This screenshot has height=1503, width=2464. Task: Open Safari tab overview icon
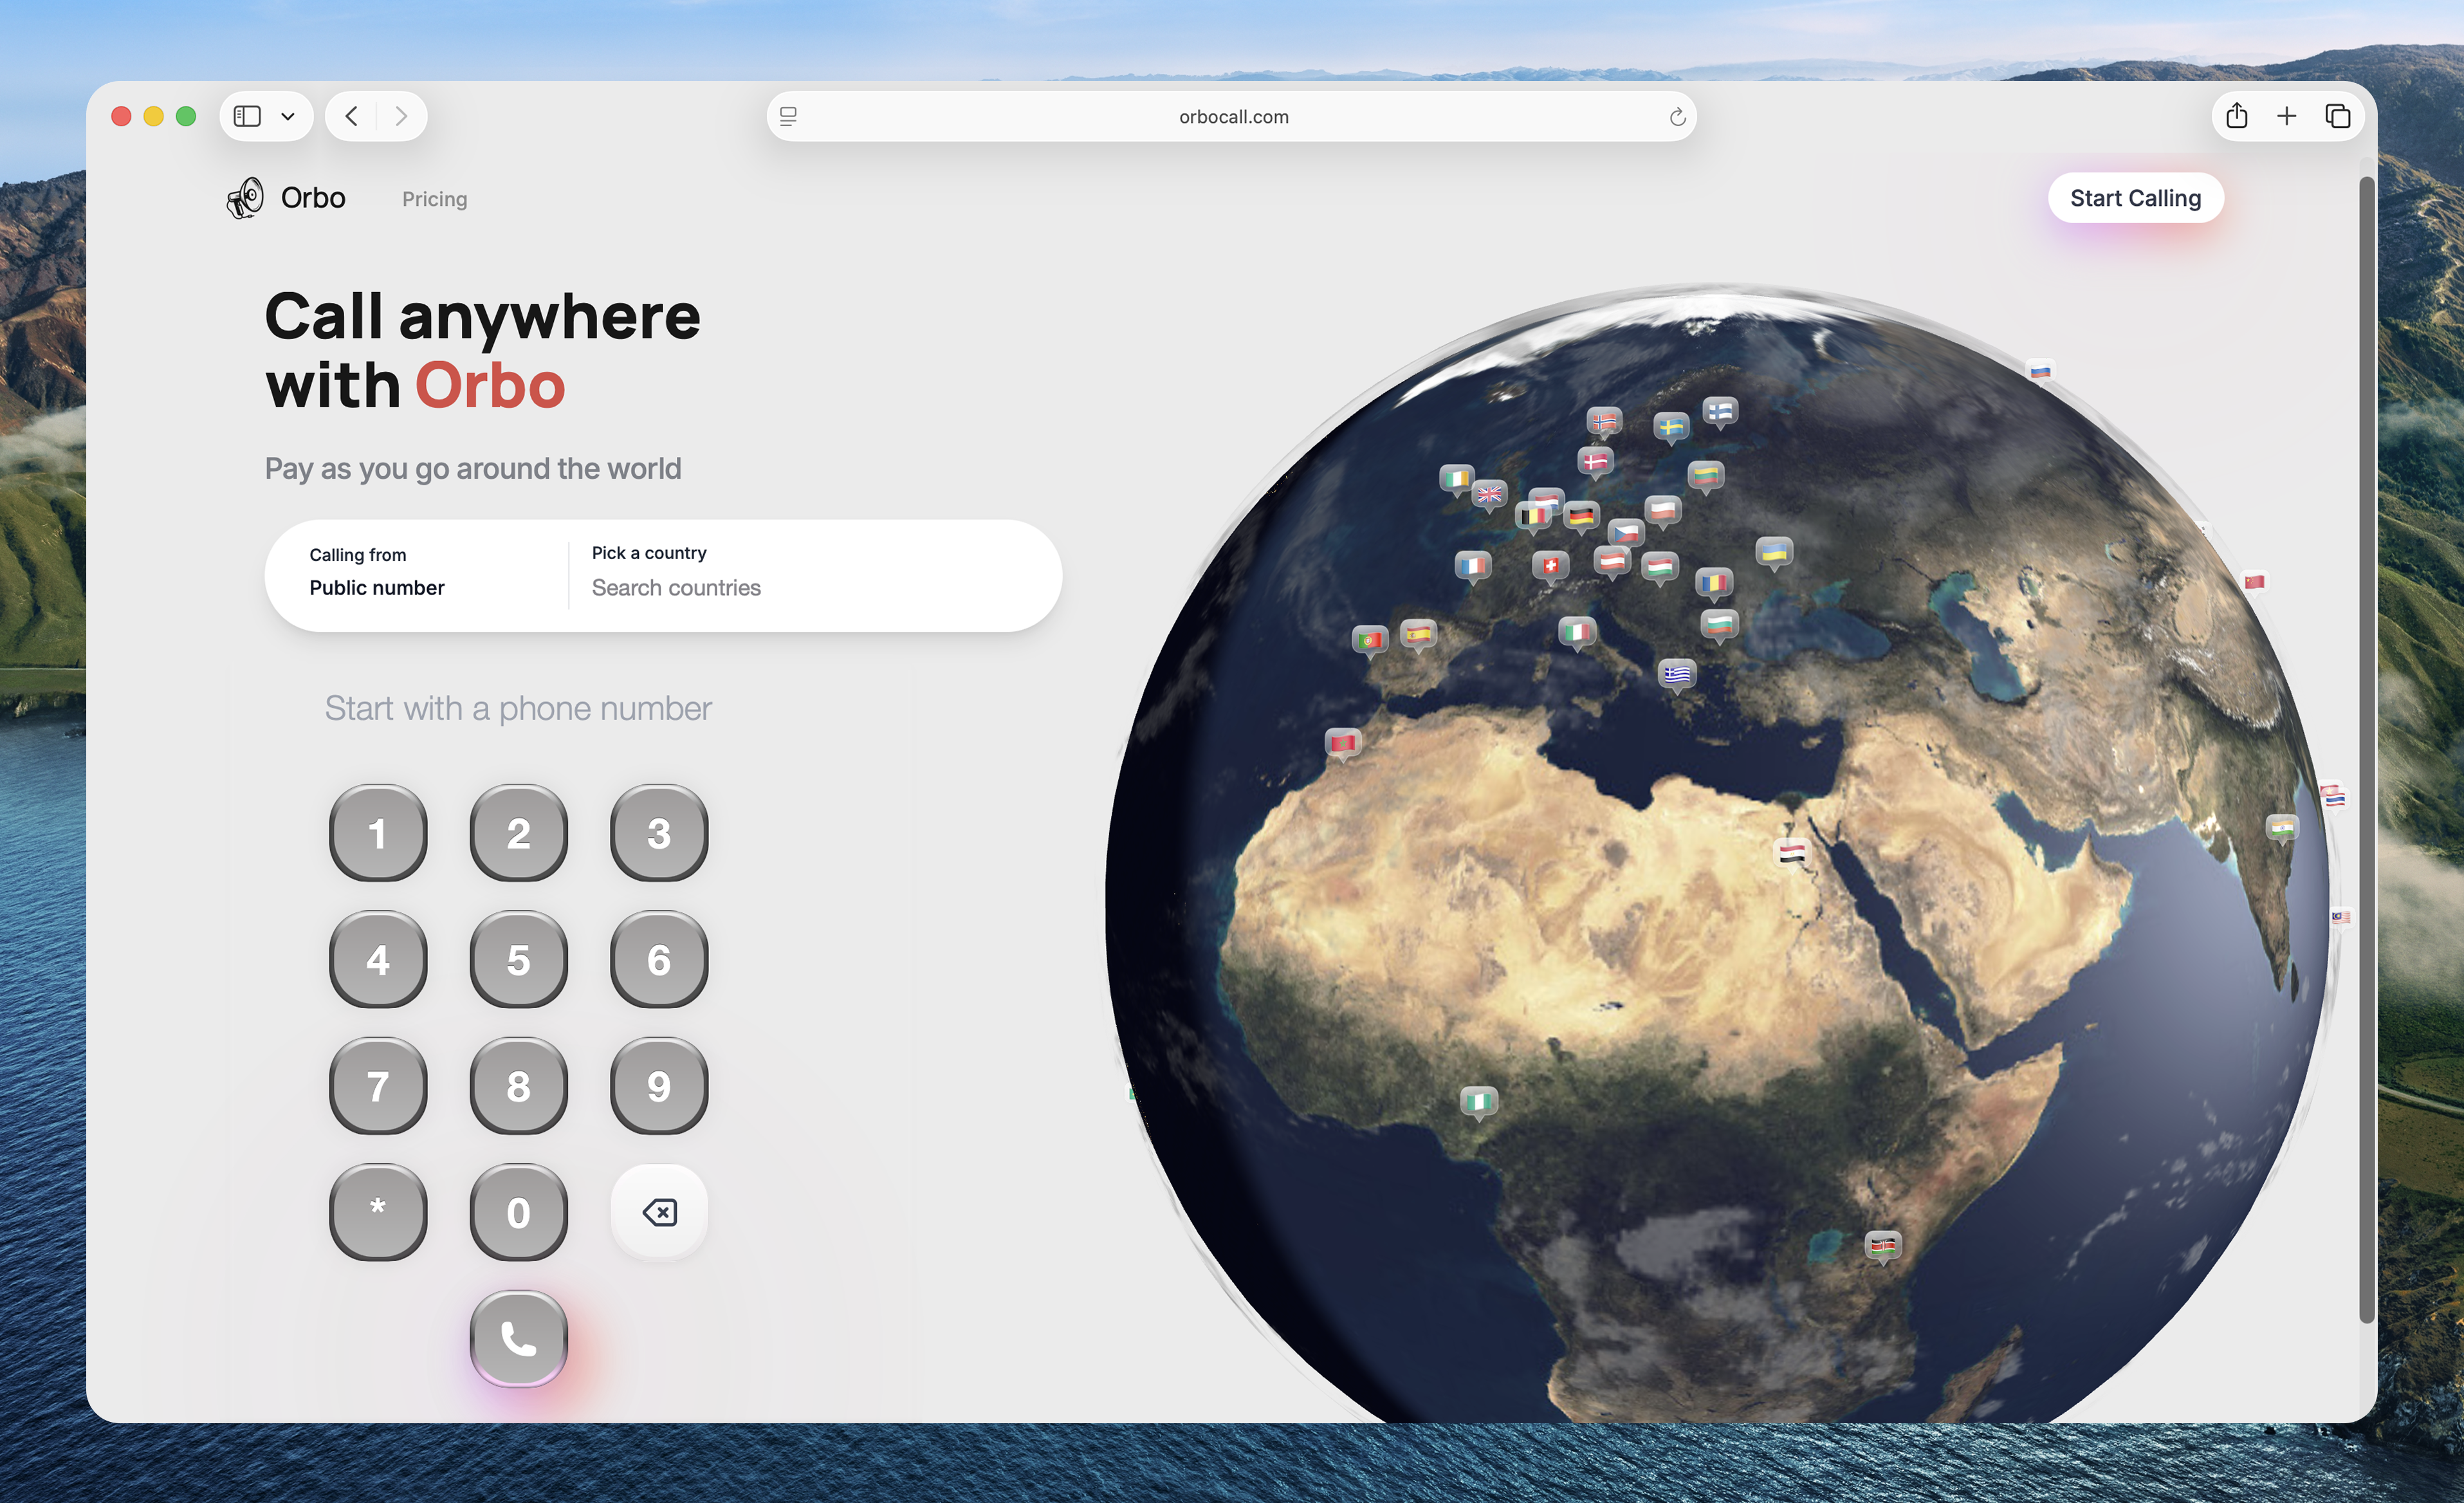pos(2337,117)
